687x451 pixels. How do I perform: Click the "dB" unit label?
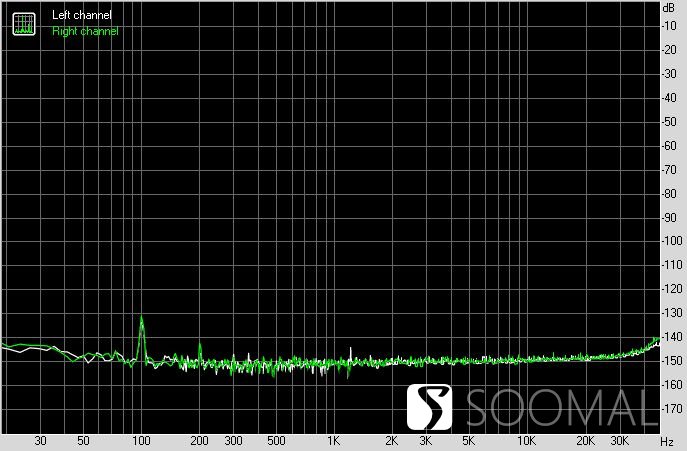(669, 8)
